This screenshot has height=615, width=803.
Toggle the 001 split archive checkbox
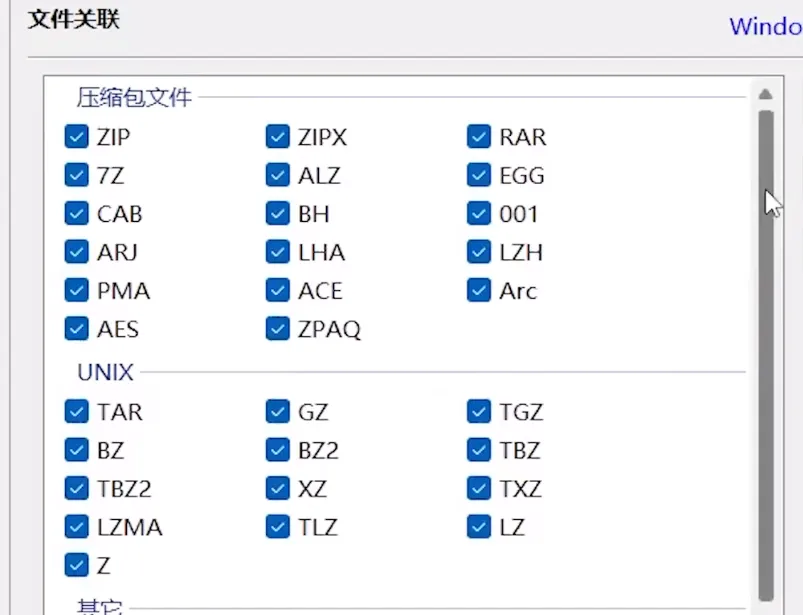point(479,214)
